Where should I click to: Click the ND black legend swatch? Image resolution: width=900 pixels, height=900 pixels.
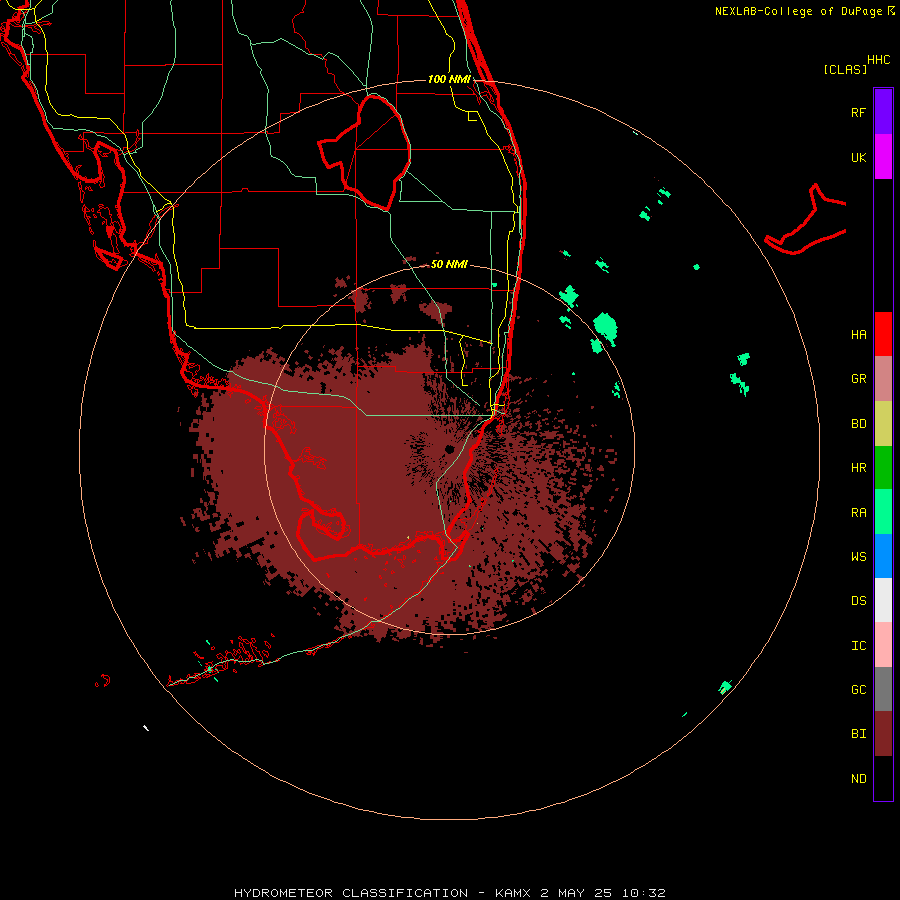(883, 778)
